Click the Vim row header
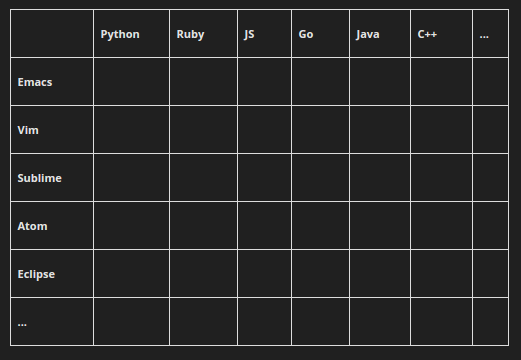 coord(52,130)
